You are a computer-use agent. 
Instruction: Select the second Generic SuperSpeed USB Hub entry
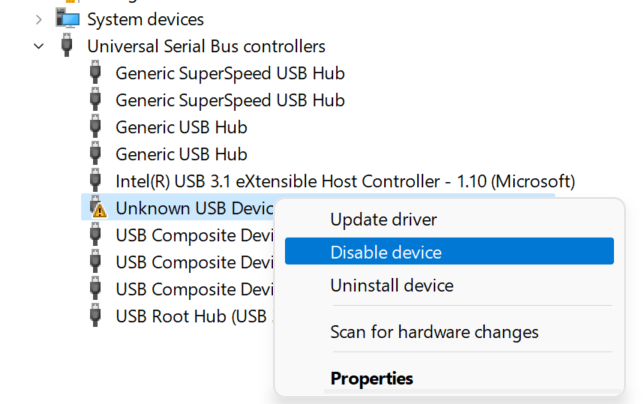[230, 100]
